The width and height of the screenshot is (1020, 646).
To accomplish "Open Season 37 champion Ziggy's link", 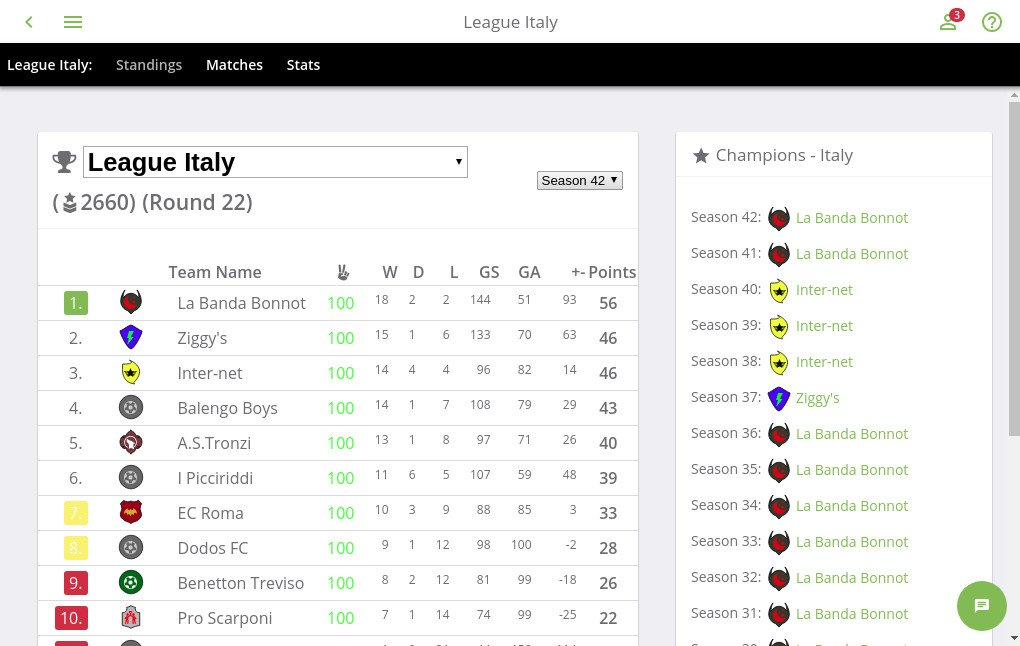I will click(817, 398).
